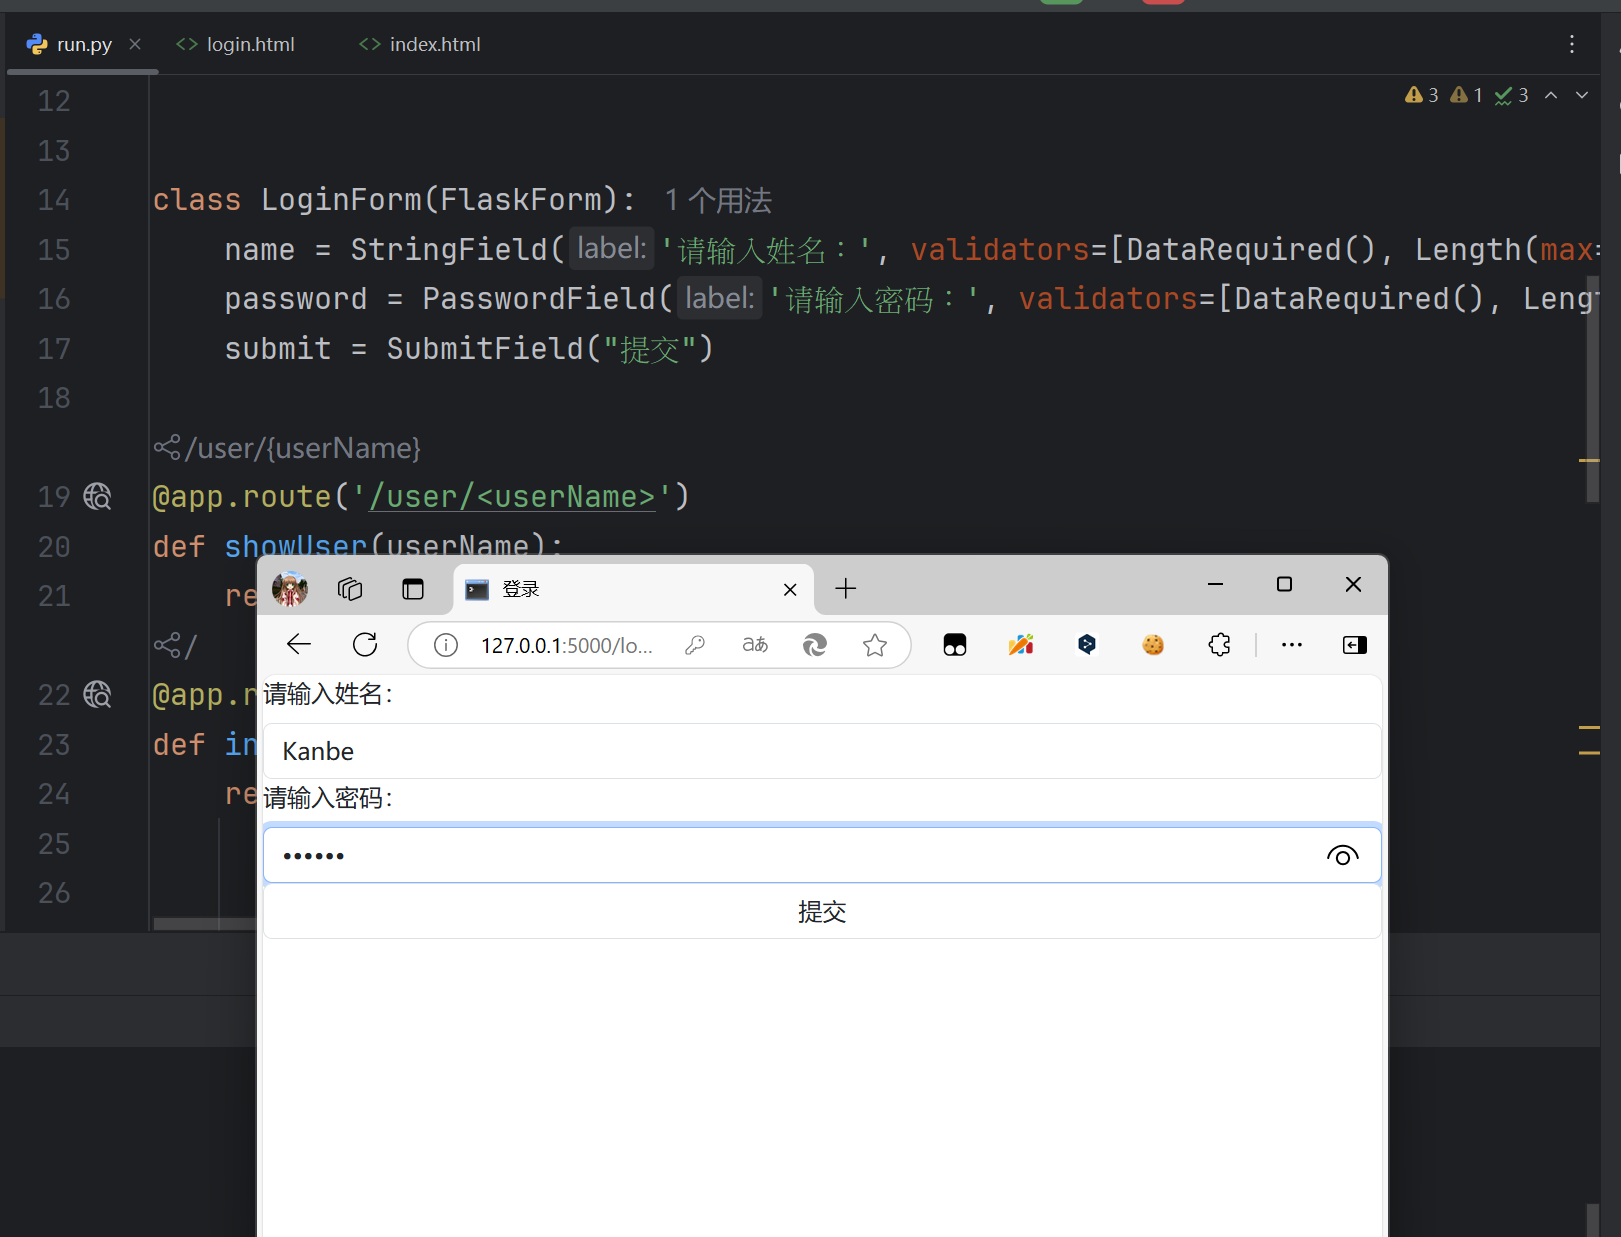Reload the login page
Image resolution: width=1621 pixels, height=1237 pixels.
pos(365,645)
